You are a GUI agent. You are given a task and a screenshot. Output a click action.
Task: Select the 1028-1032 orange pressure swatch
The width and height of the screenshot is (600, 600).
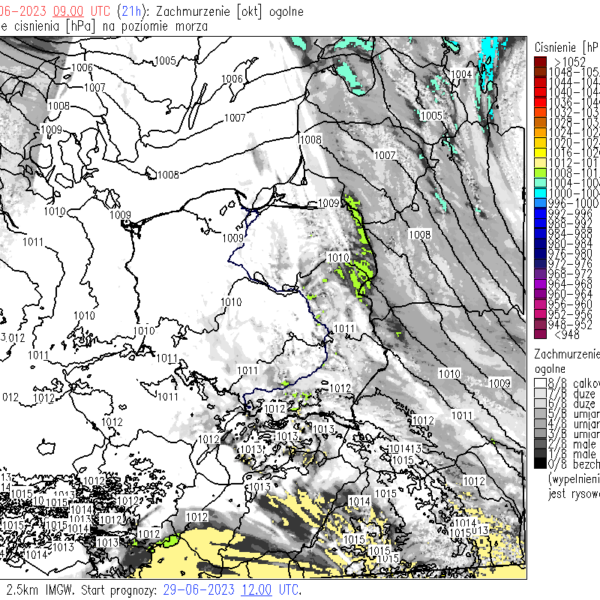tap(540, 122)
